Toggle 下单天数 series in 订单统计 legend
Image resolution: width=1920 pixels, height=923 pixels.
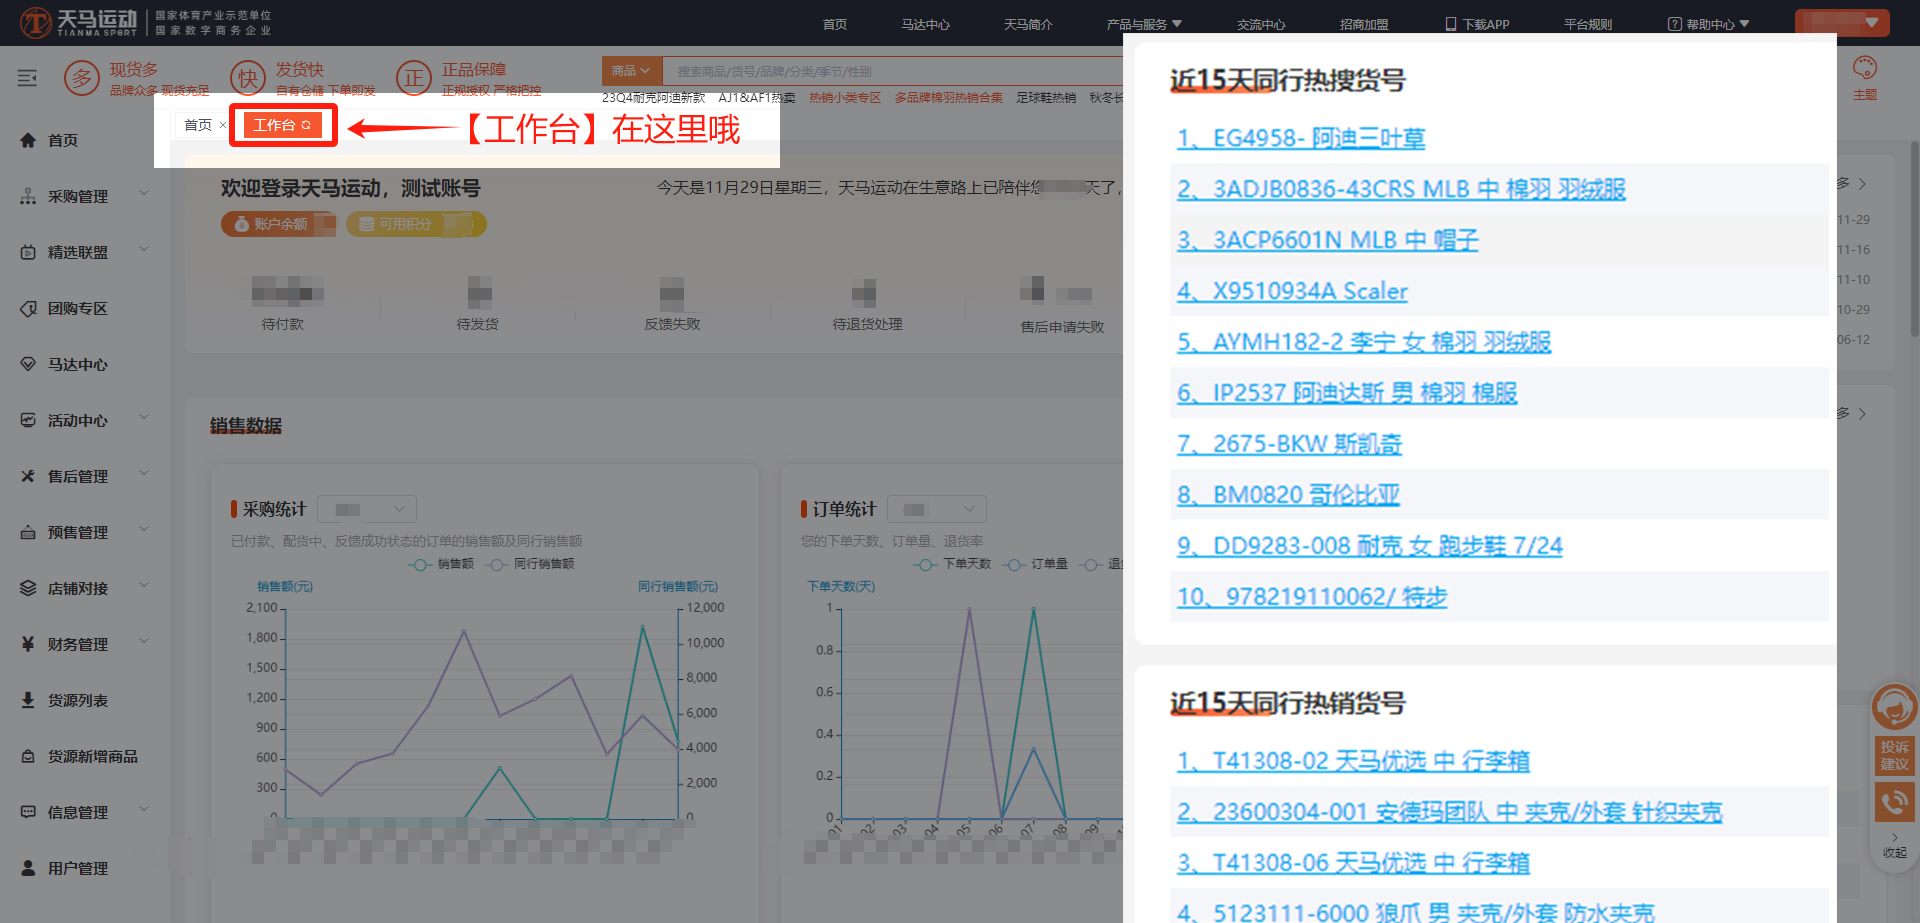pyautogui.click(x=951, y=564)
